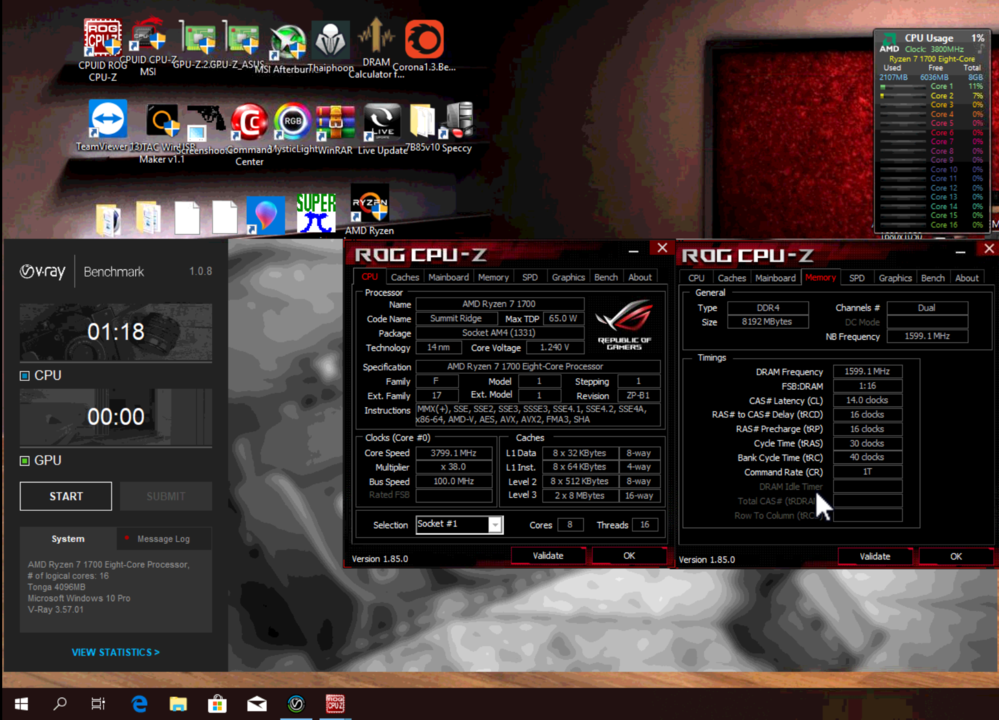Switch to V-Ray Benchmark taskbar icon
Image resolution: width=999 pixels, height=720 pixels.
pos(296,703)
